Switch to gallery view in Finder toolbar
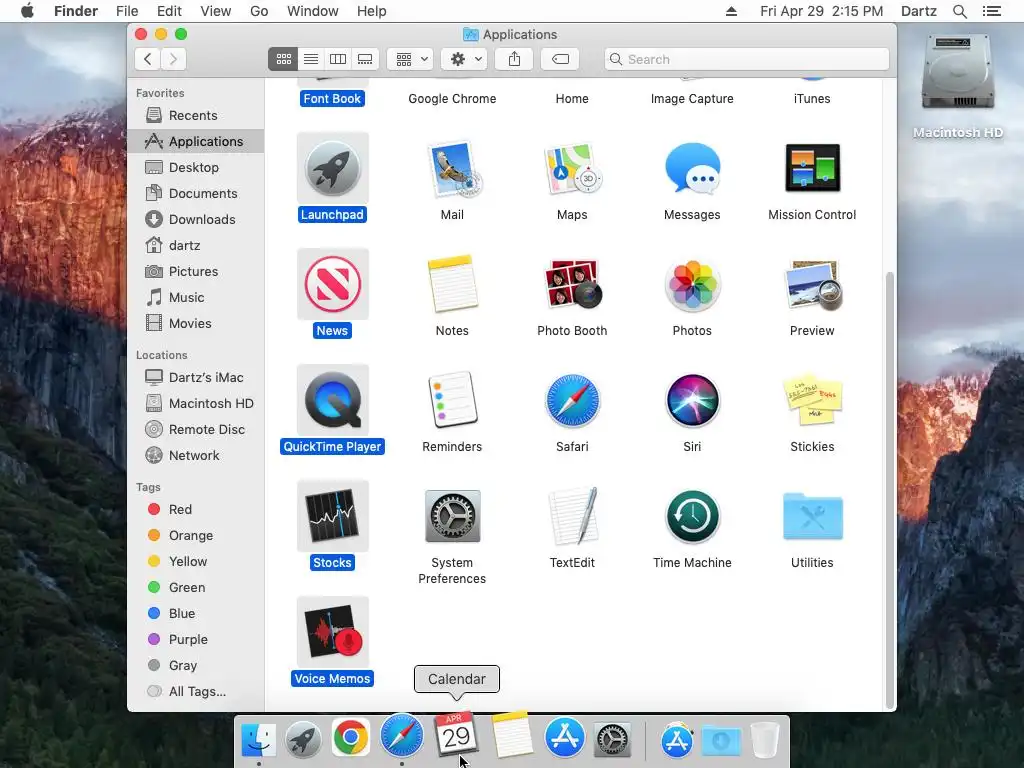The width and height of the screenshot is (1024, 768). coord(365,59)
